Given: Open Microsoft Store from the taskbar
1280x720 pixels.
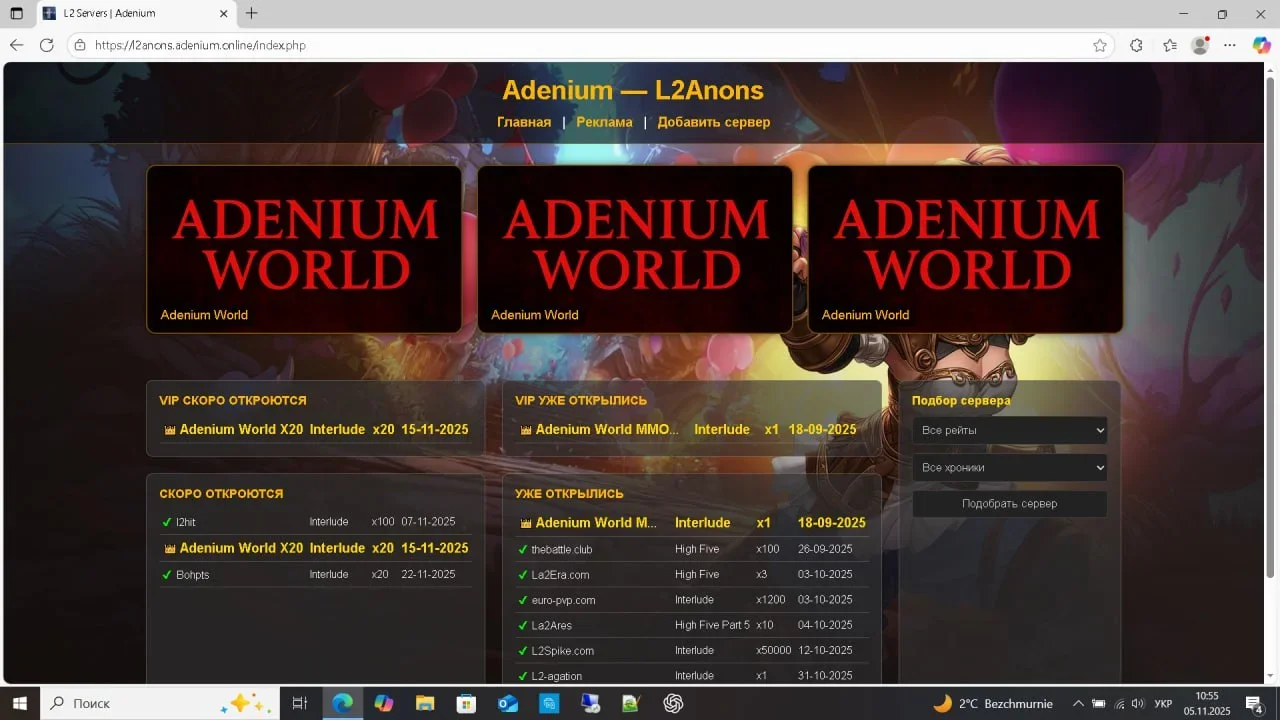Looking at the screenshot, I should pos(466,703).
